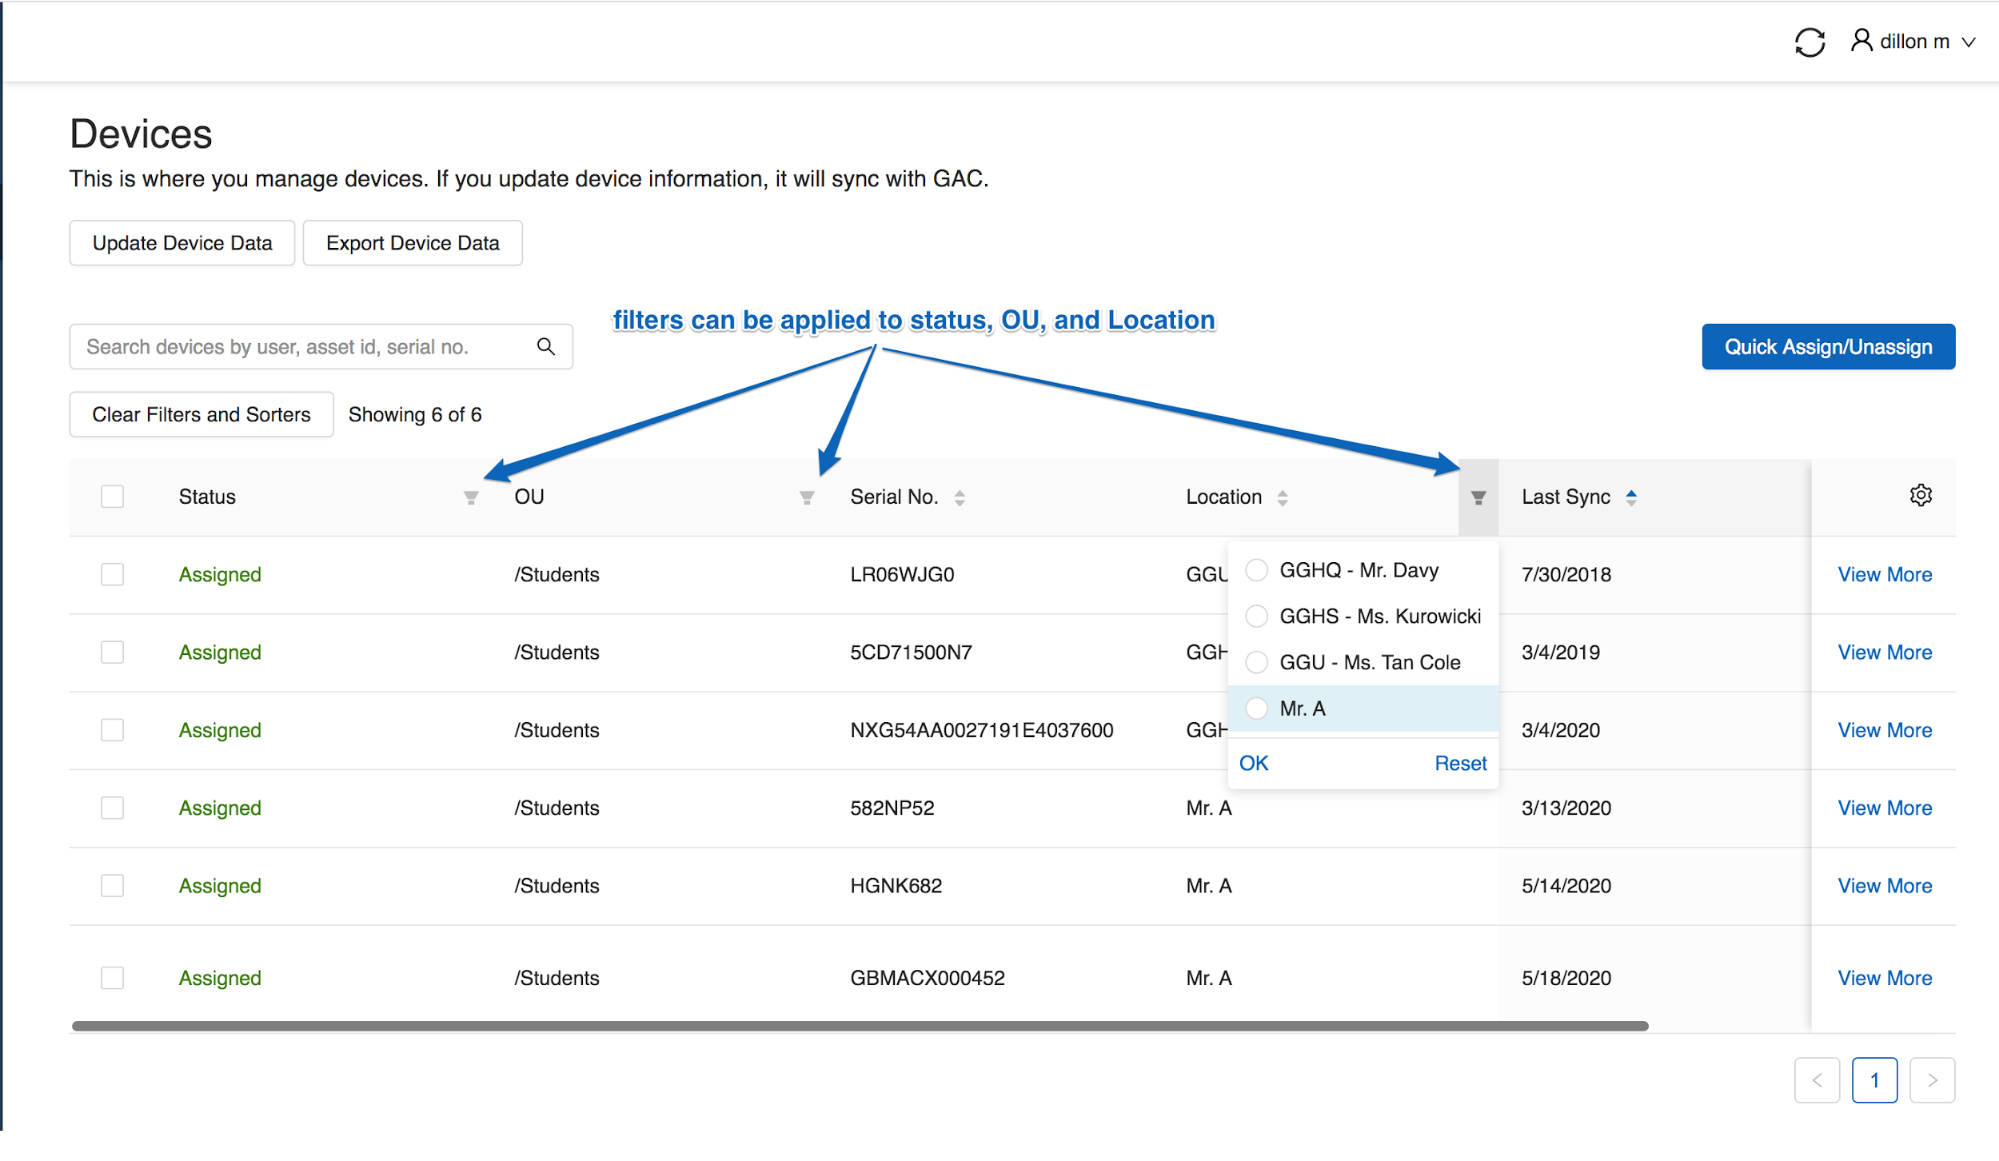This screenshot has width=1999, height=1161.
Task: Sort the Serial No. column
Action: (960, 496)
